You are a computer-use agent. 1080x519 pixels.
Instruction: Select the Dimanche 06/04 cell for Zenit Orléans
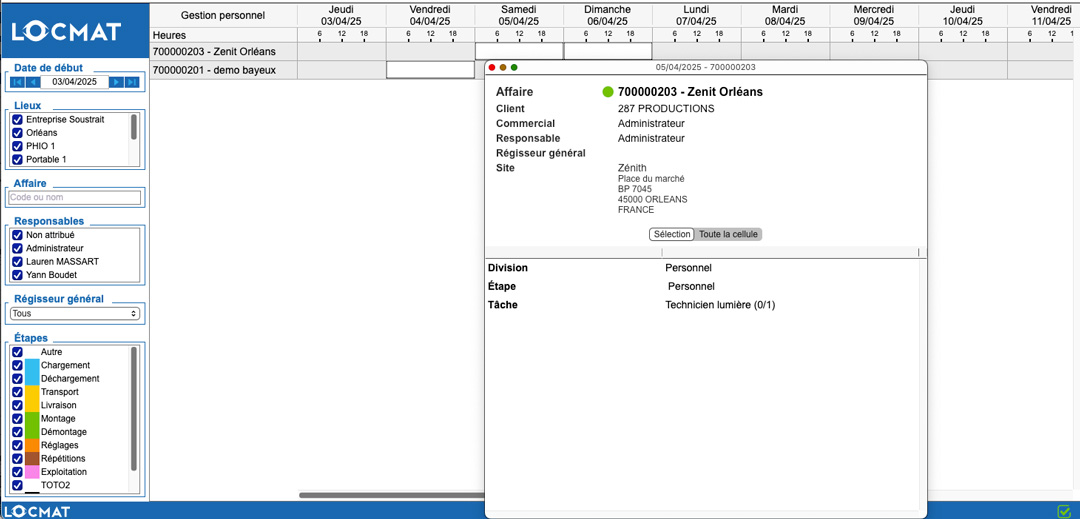tap(608, 51)
